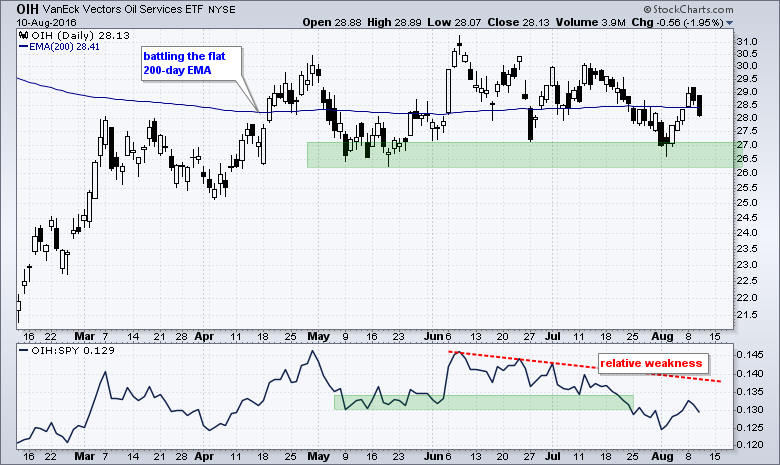Viewport: 780px width, 465px height.
Task: Click the Low 28.07 value
Action: tap(455, 22)
